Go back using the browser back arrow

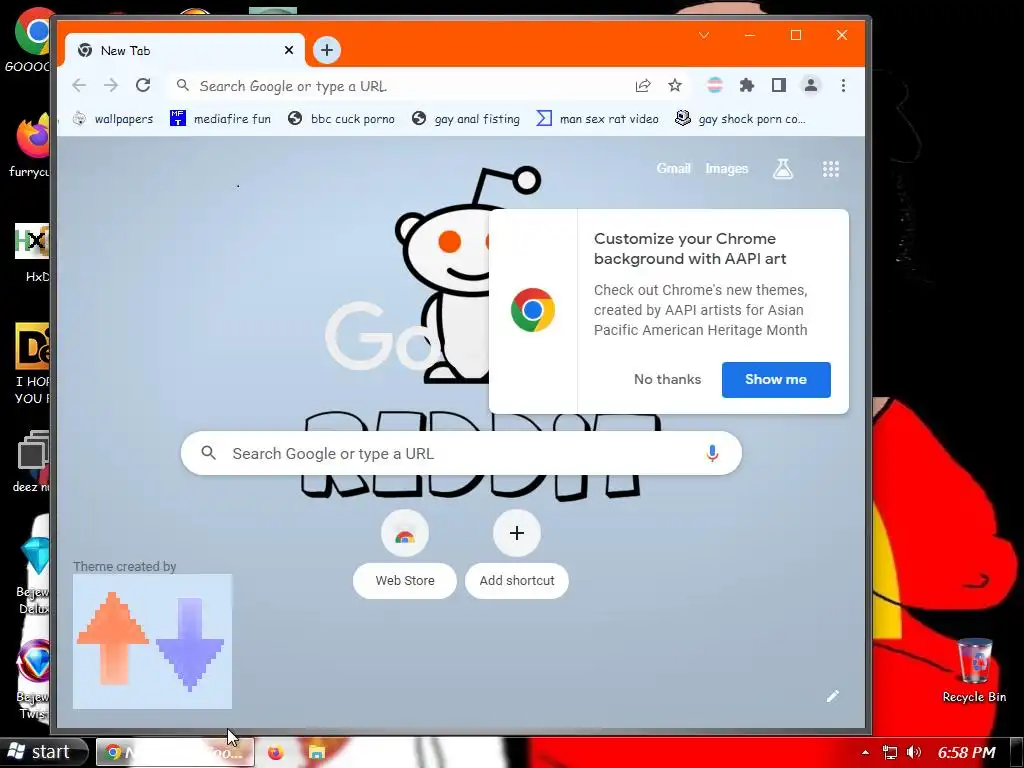pos(79,86)
